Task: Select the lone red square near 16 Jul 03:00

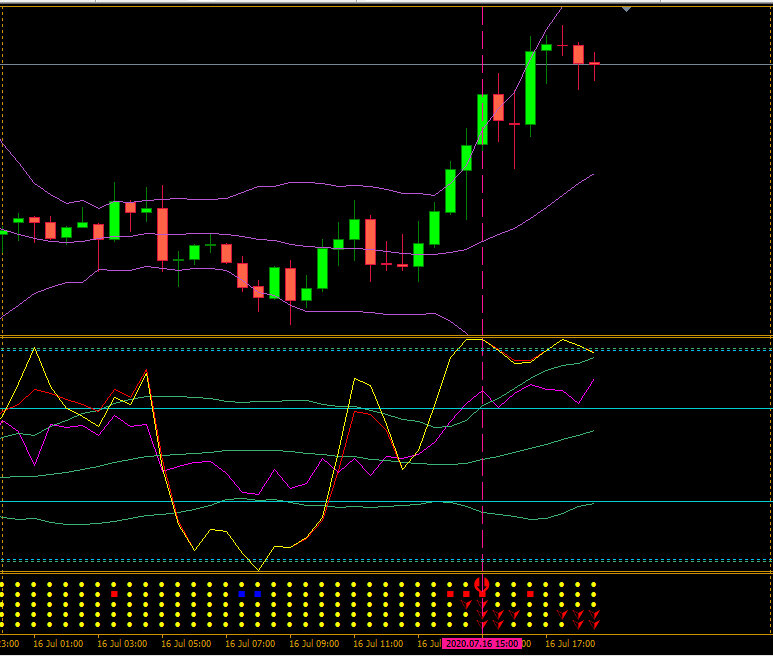Action: click(114, 594)
